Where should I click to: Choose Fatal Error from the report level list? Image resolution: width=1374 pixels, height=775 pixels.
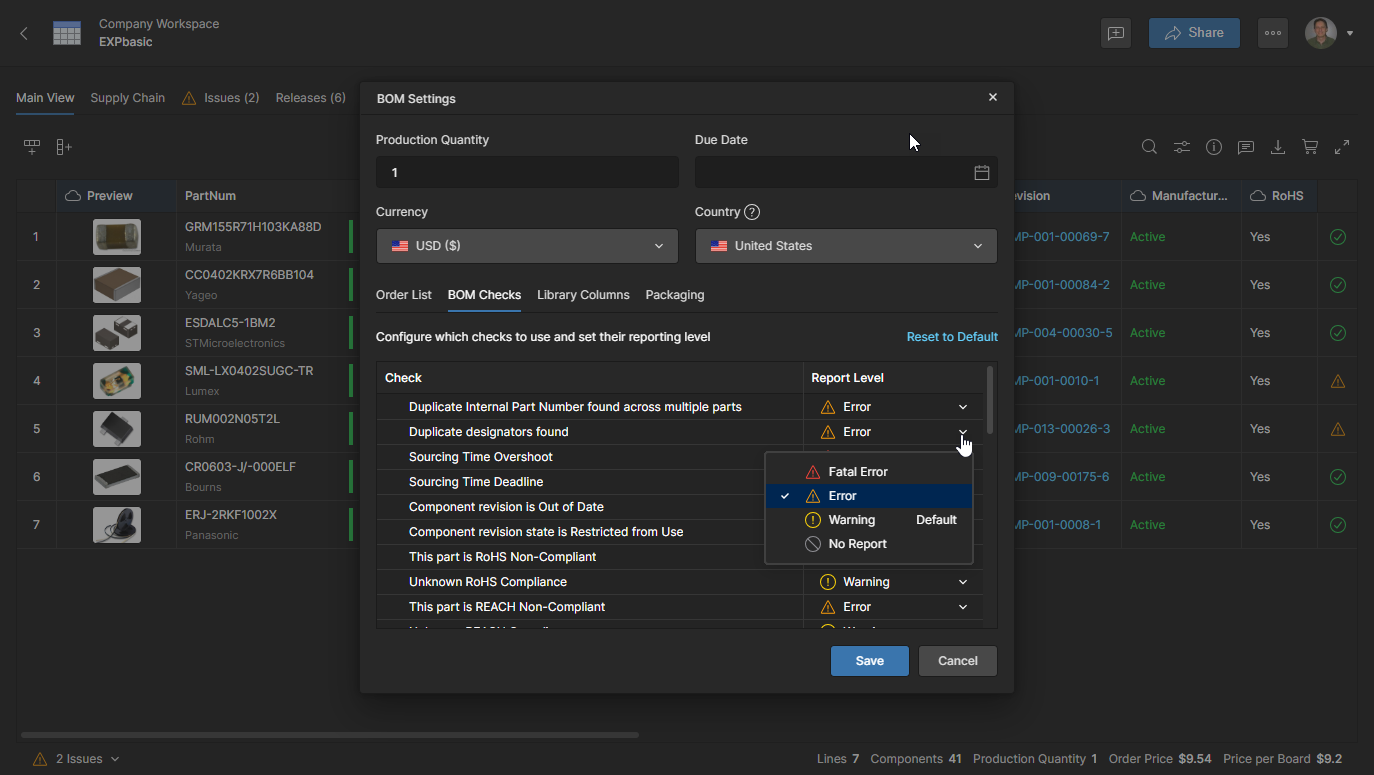pos(857,472)
